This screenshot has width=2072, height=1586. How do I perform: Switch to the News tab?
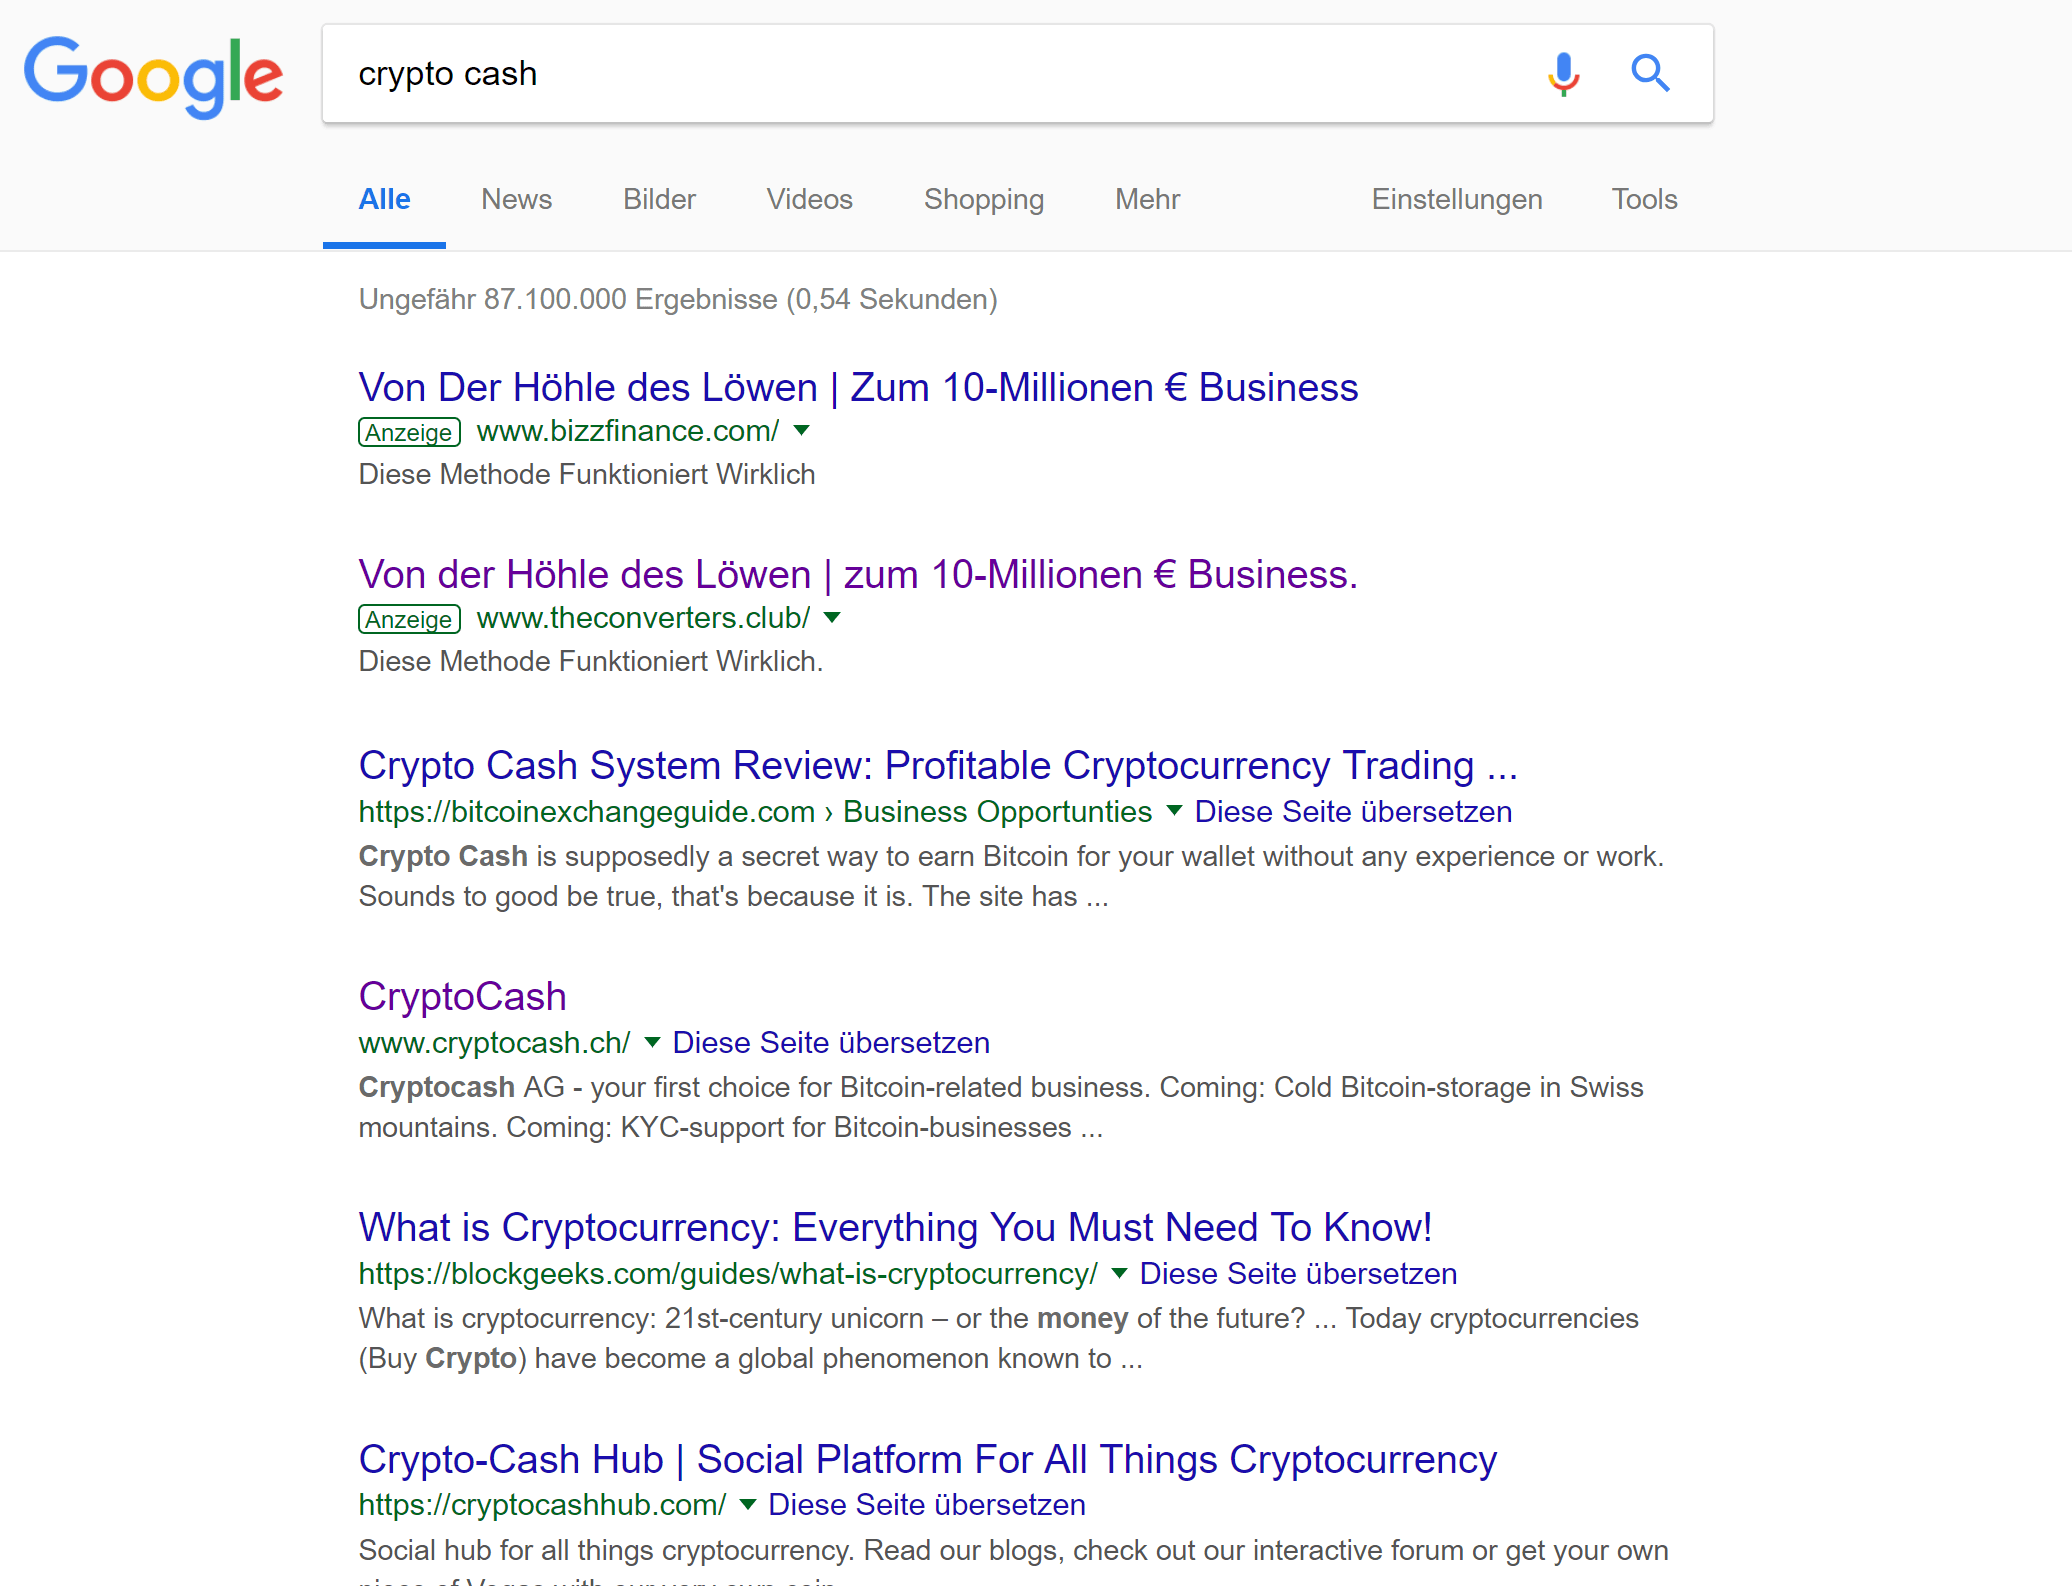click(516, 199)
